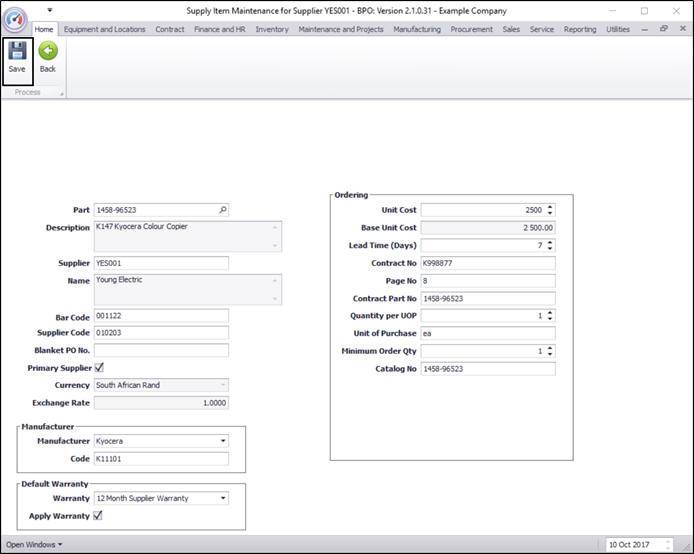Click the Contract Part No field
Viewport: 694px width, 554px height.
[488, 298]
